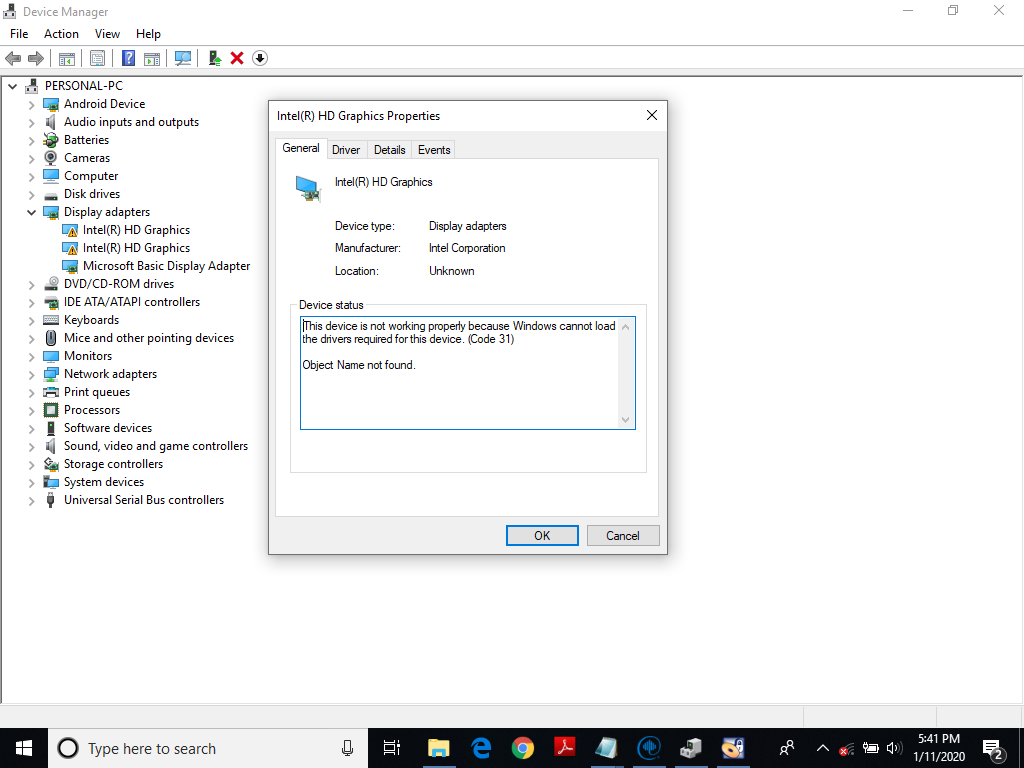Viewport: 1024px width, 768px height.
Task: Open File Explorer from the taskbar
Action: pyautogui.click(x=439, y=748)
